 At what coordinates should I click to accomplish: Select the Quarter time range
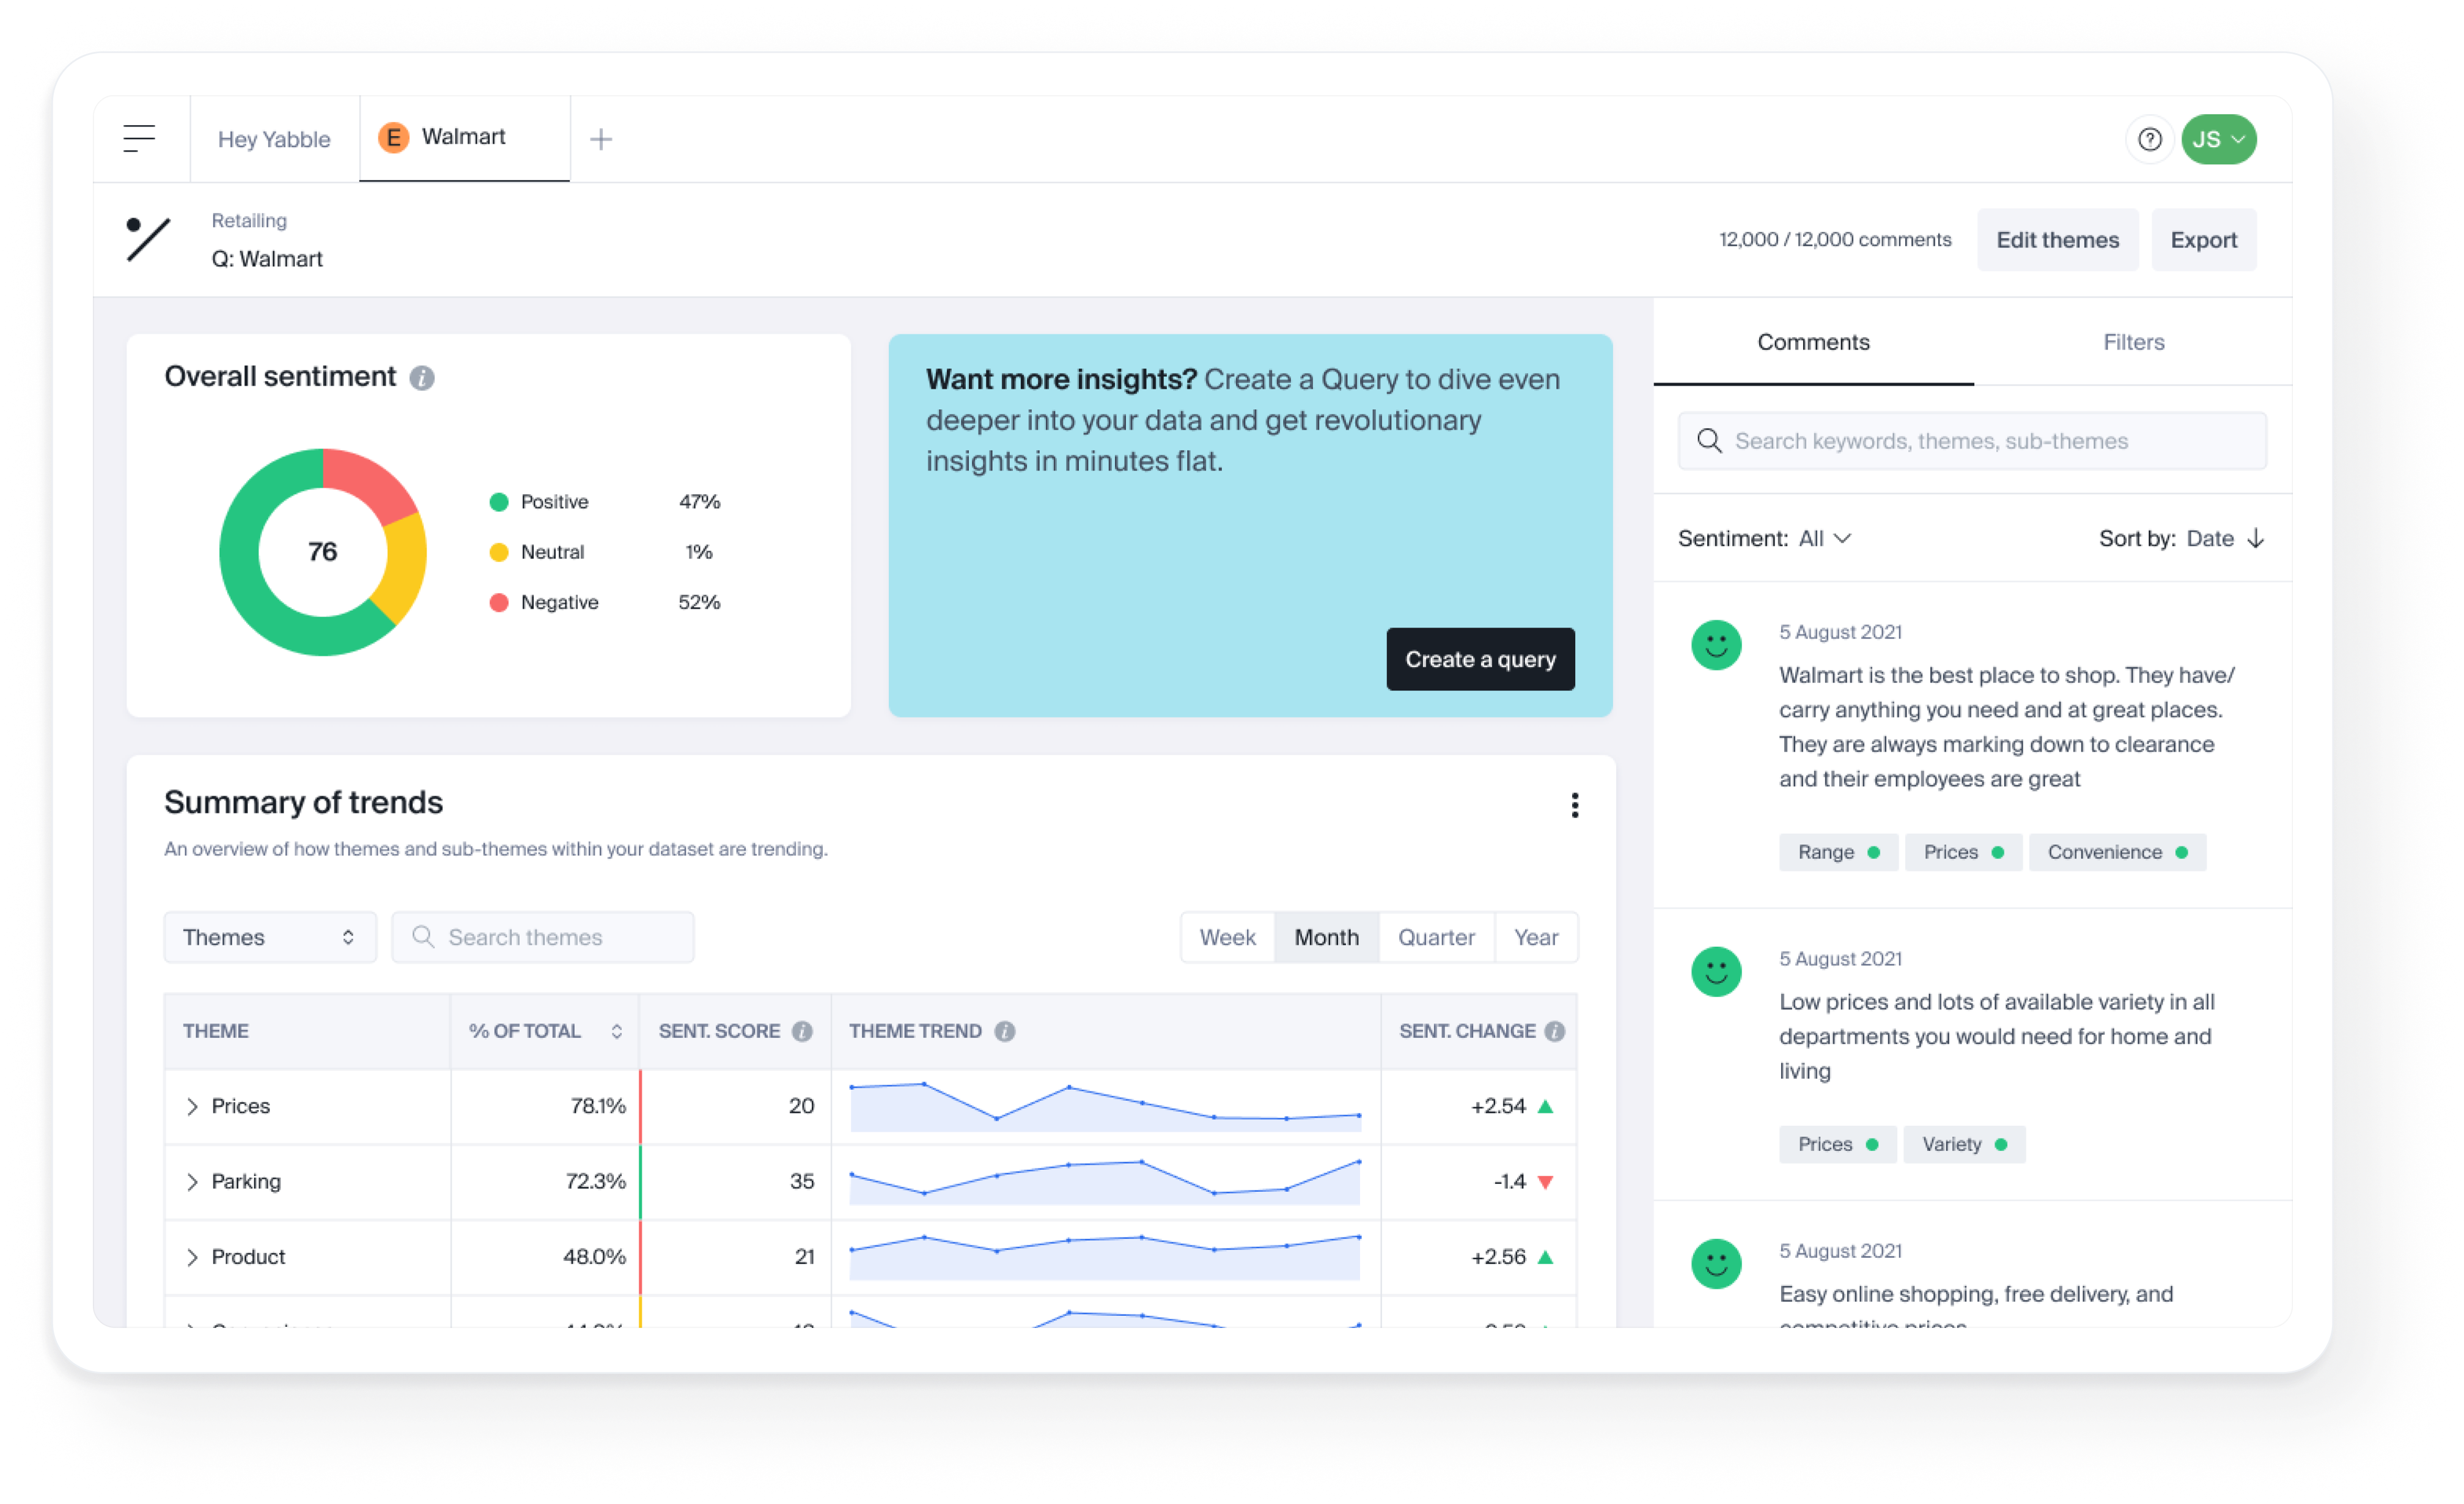(1436, 937)
